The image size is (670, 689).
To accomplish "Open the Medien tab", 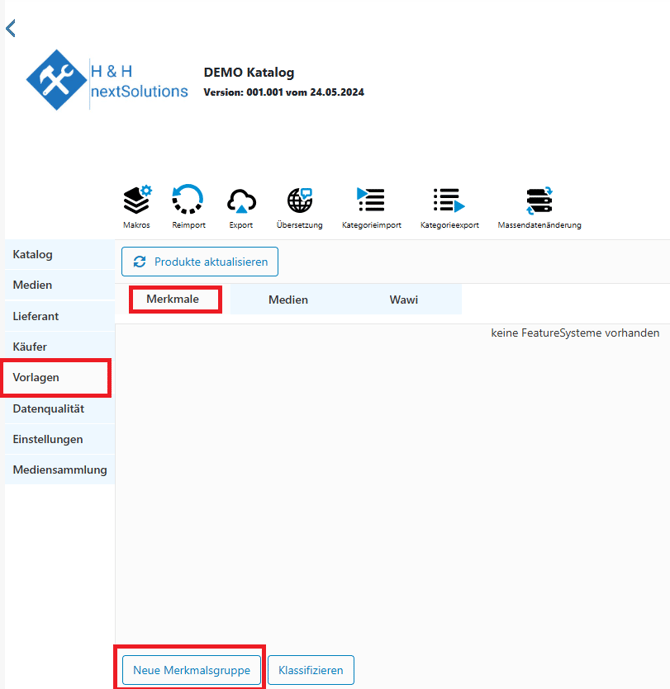I will click(288, 299).
